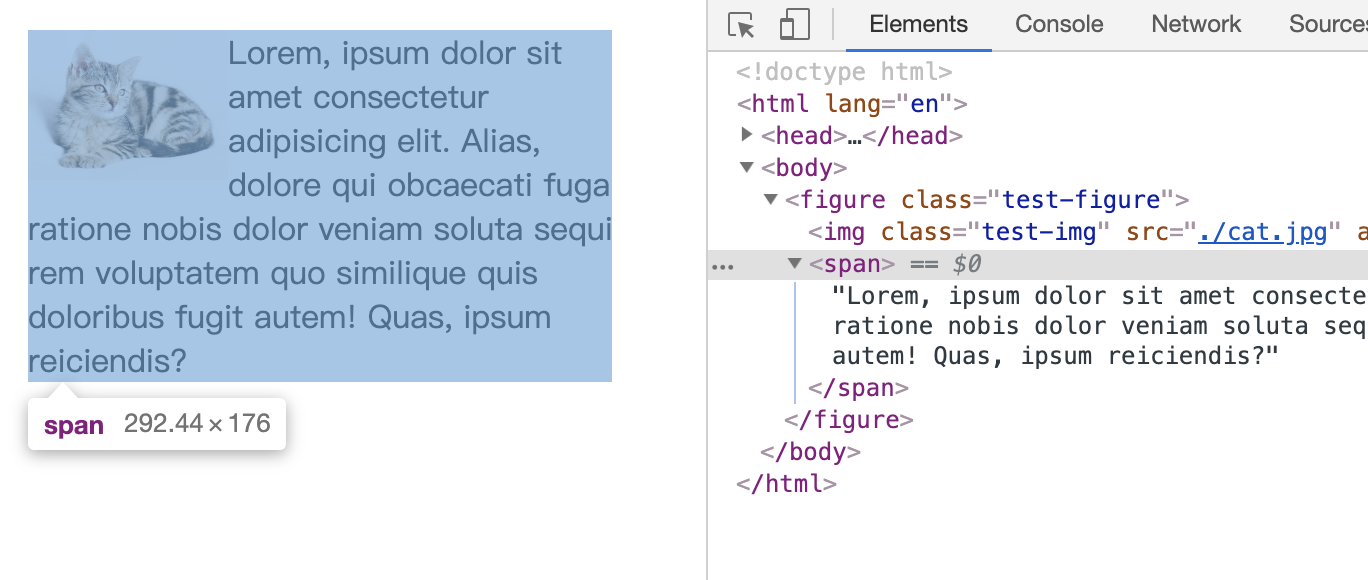Collapse the body element arrow
The width and height of the screenshot is (1368, 580).
[x=747, y=167]
